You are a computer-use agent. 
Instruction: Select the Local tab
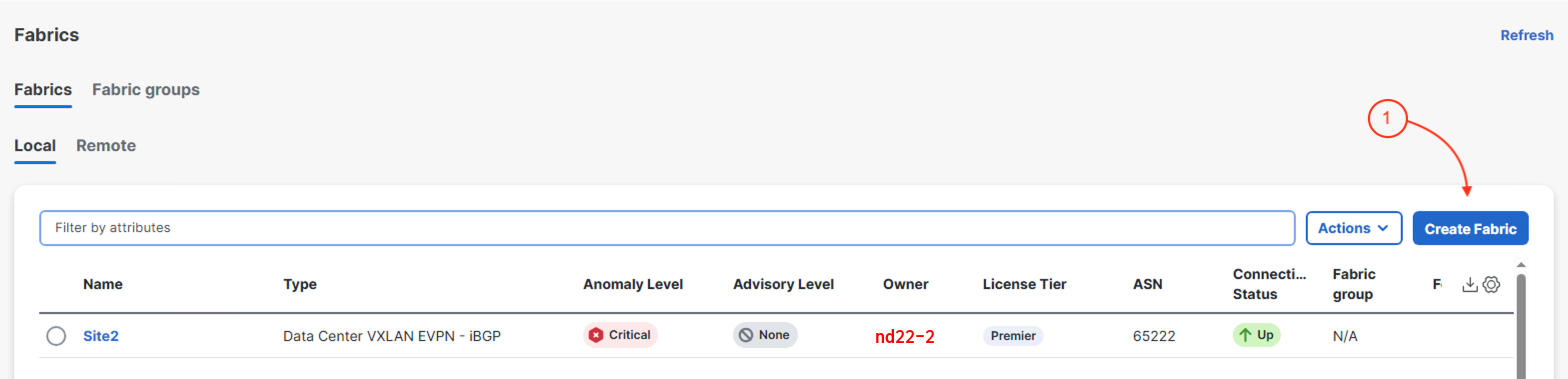pos(35,146)
